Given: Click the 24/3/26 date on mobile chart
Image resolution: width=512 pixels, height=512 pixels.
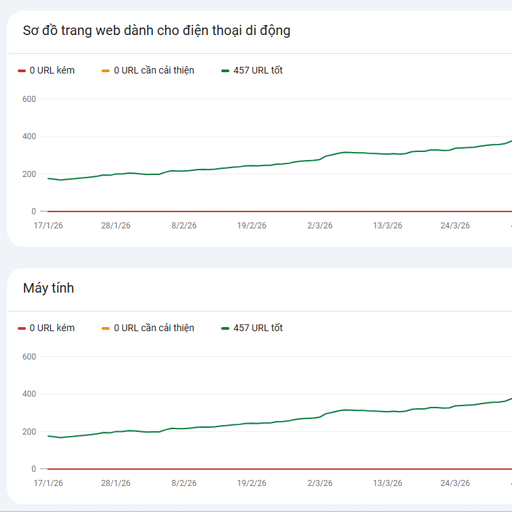Looking at the screenshot, I should (455, 226).
